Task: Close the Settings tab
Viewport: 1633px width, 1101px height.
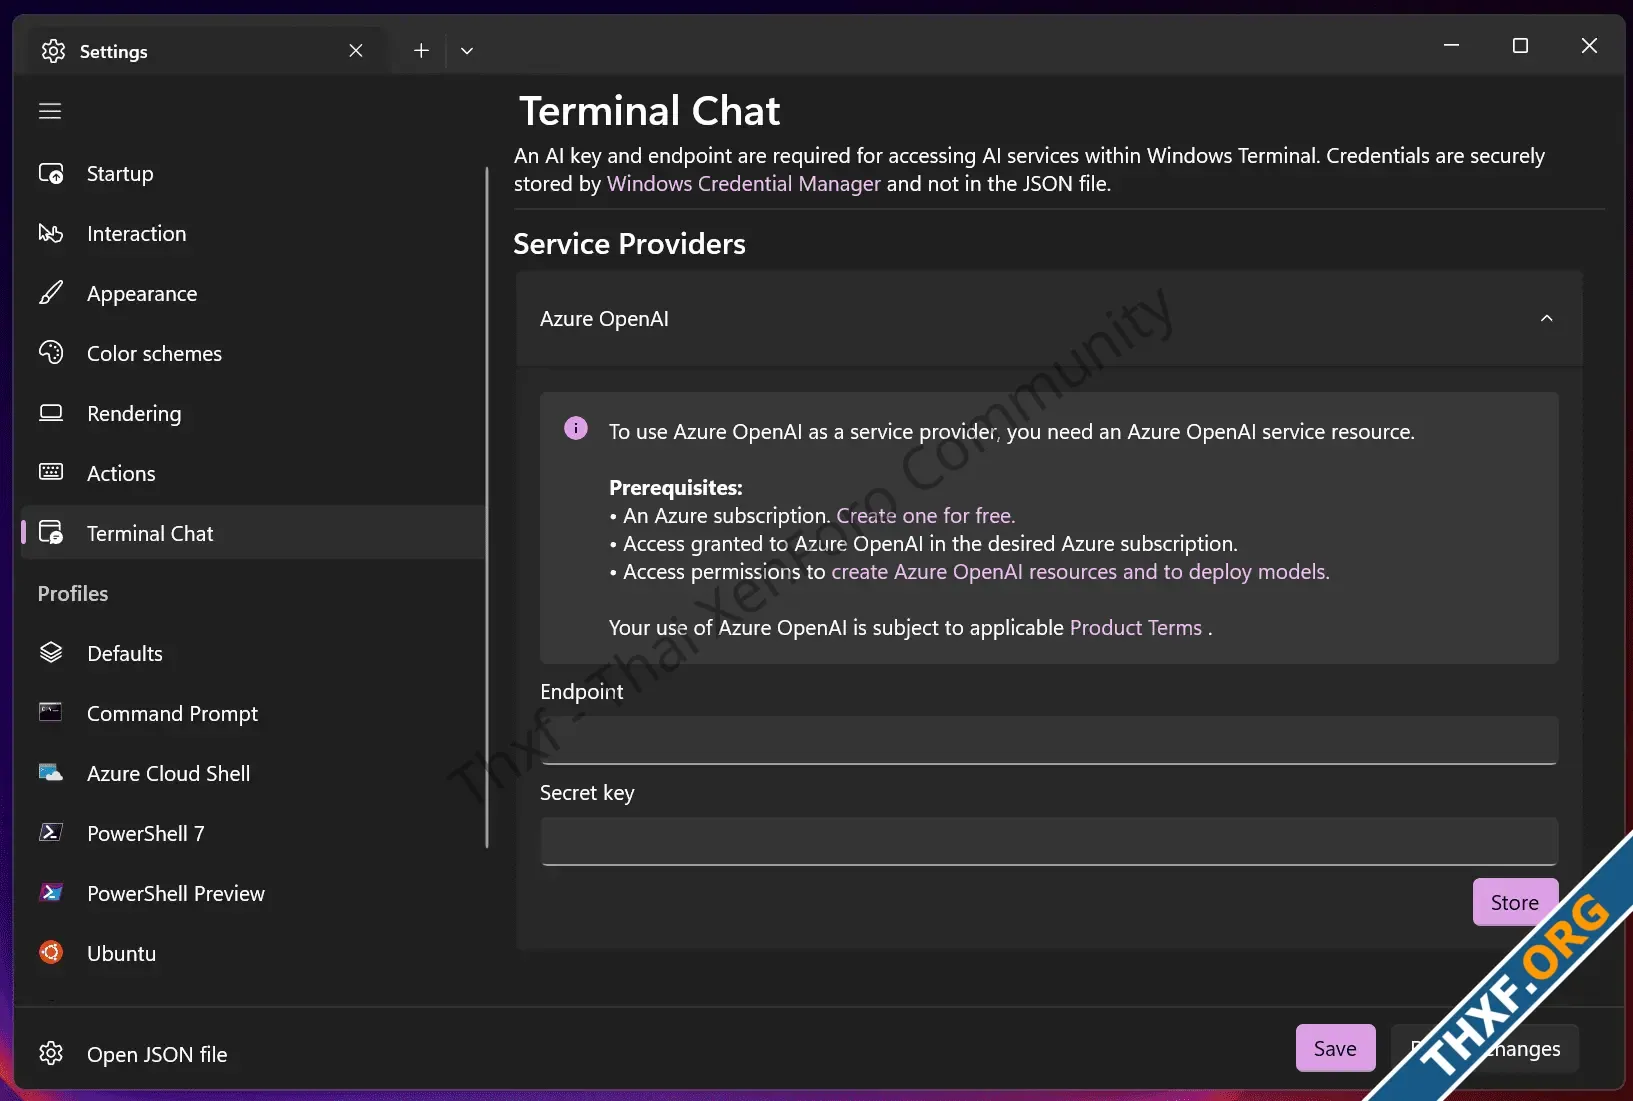Action: [x=356, y=50]
